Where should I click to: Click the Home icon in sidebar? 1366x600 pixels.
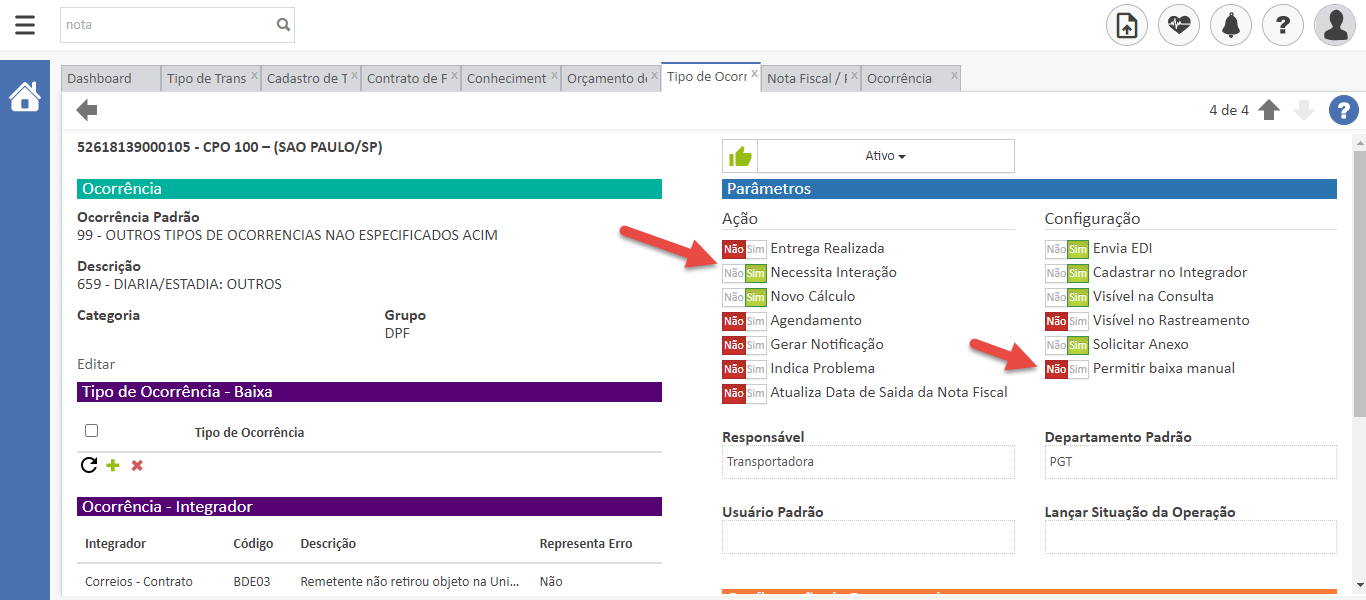point(25,97)
